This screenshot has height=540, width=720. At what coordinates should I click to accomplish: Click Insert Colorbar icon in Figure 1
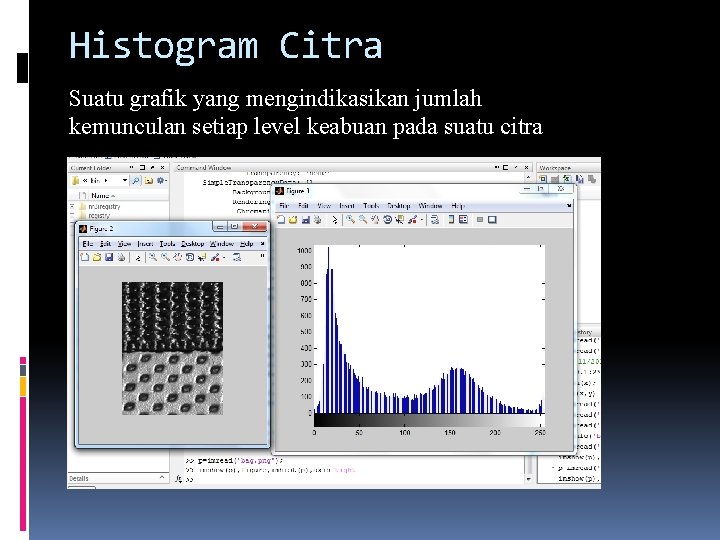(x=451, y=220)
